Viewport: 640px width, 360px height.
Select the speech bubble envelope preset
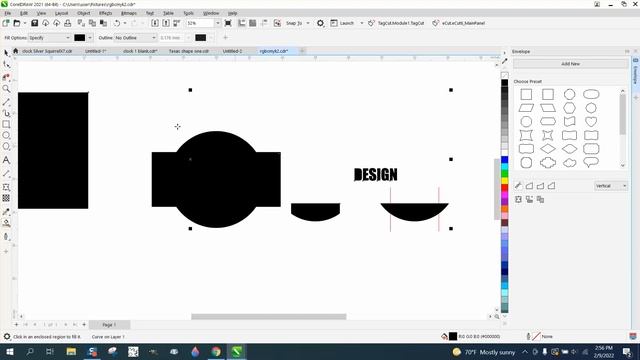click(x=591, y=162)
